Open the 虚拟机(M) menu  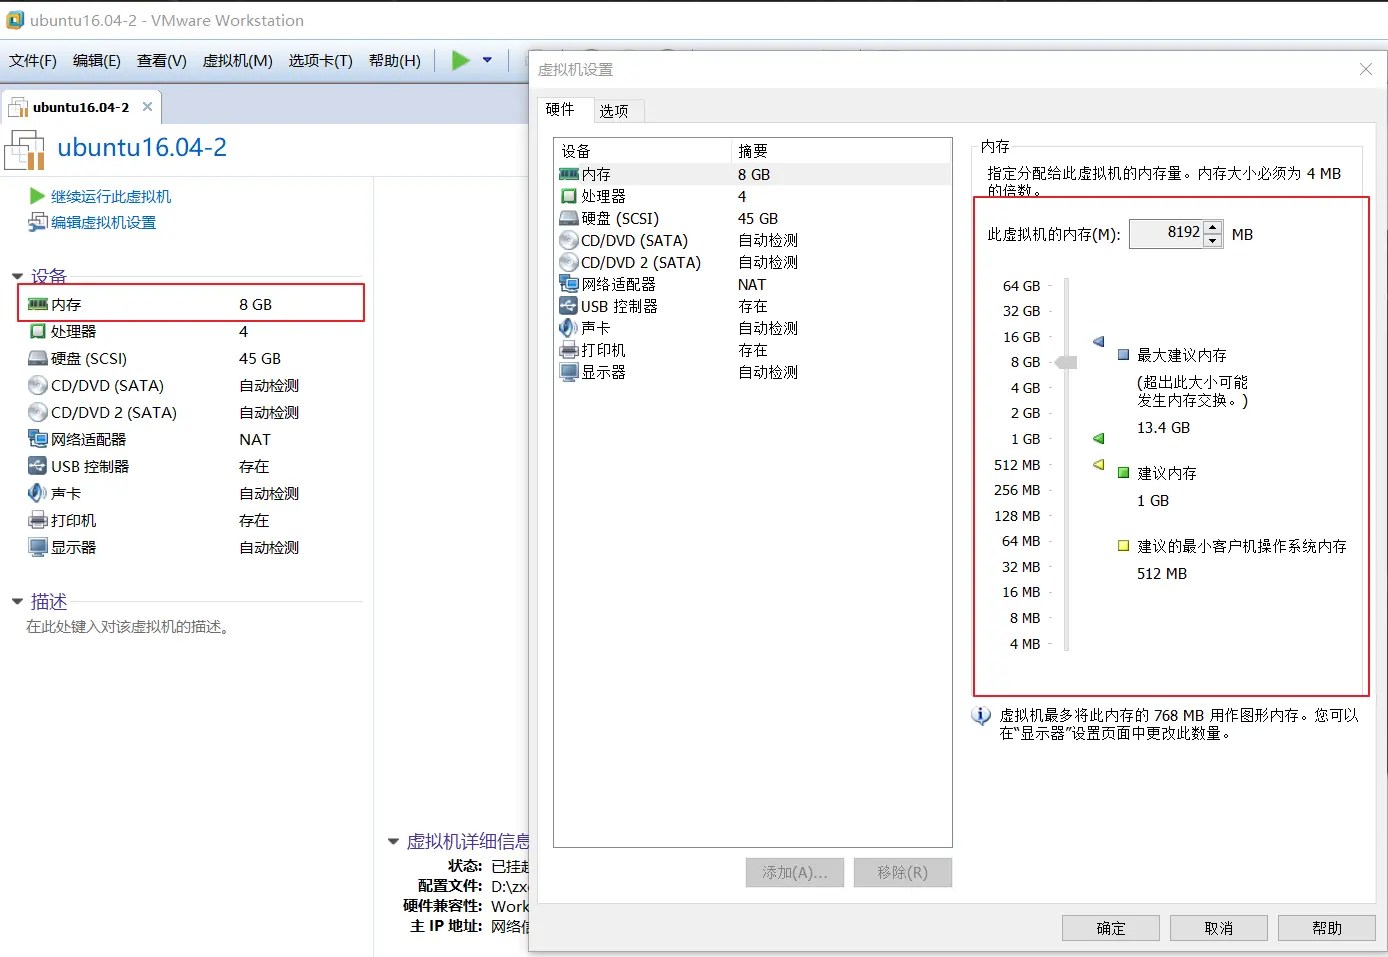(238, 60)
